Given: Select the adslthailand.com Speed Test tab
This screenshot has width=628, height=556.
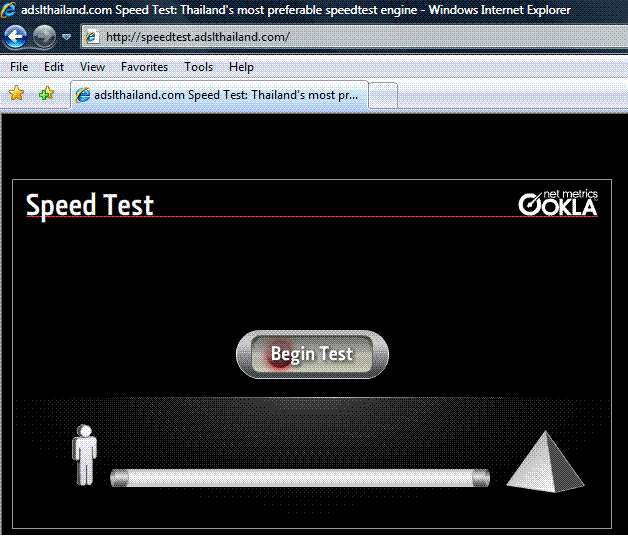Looking at the screenshot, I should click(219, 95).
